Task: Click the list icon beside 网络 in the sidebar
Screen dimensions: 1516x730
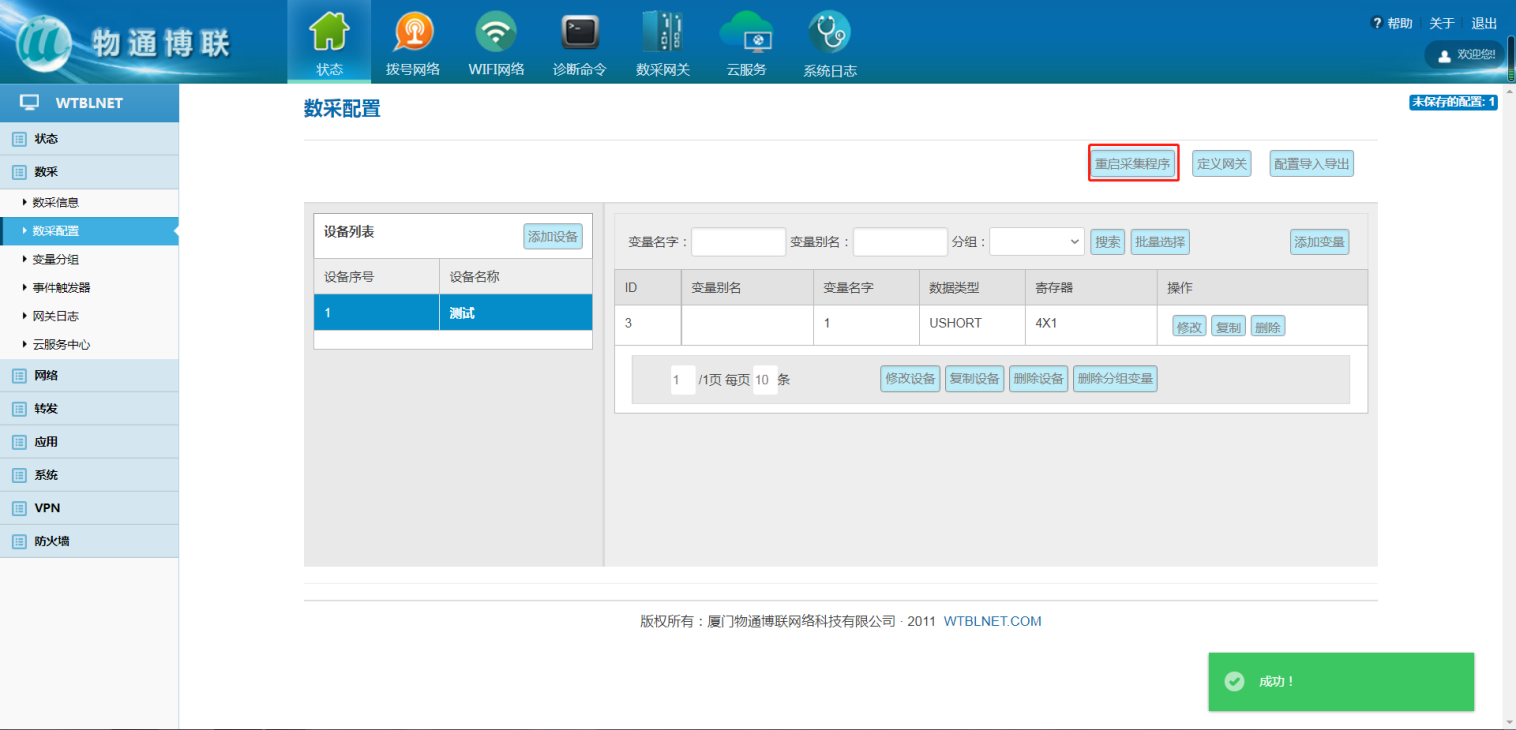Action: [19, 376]
